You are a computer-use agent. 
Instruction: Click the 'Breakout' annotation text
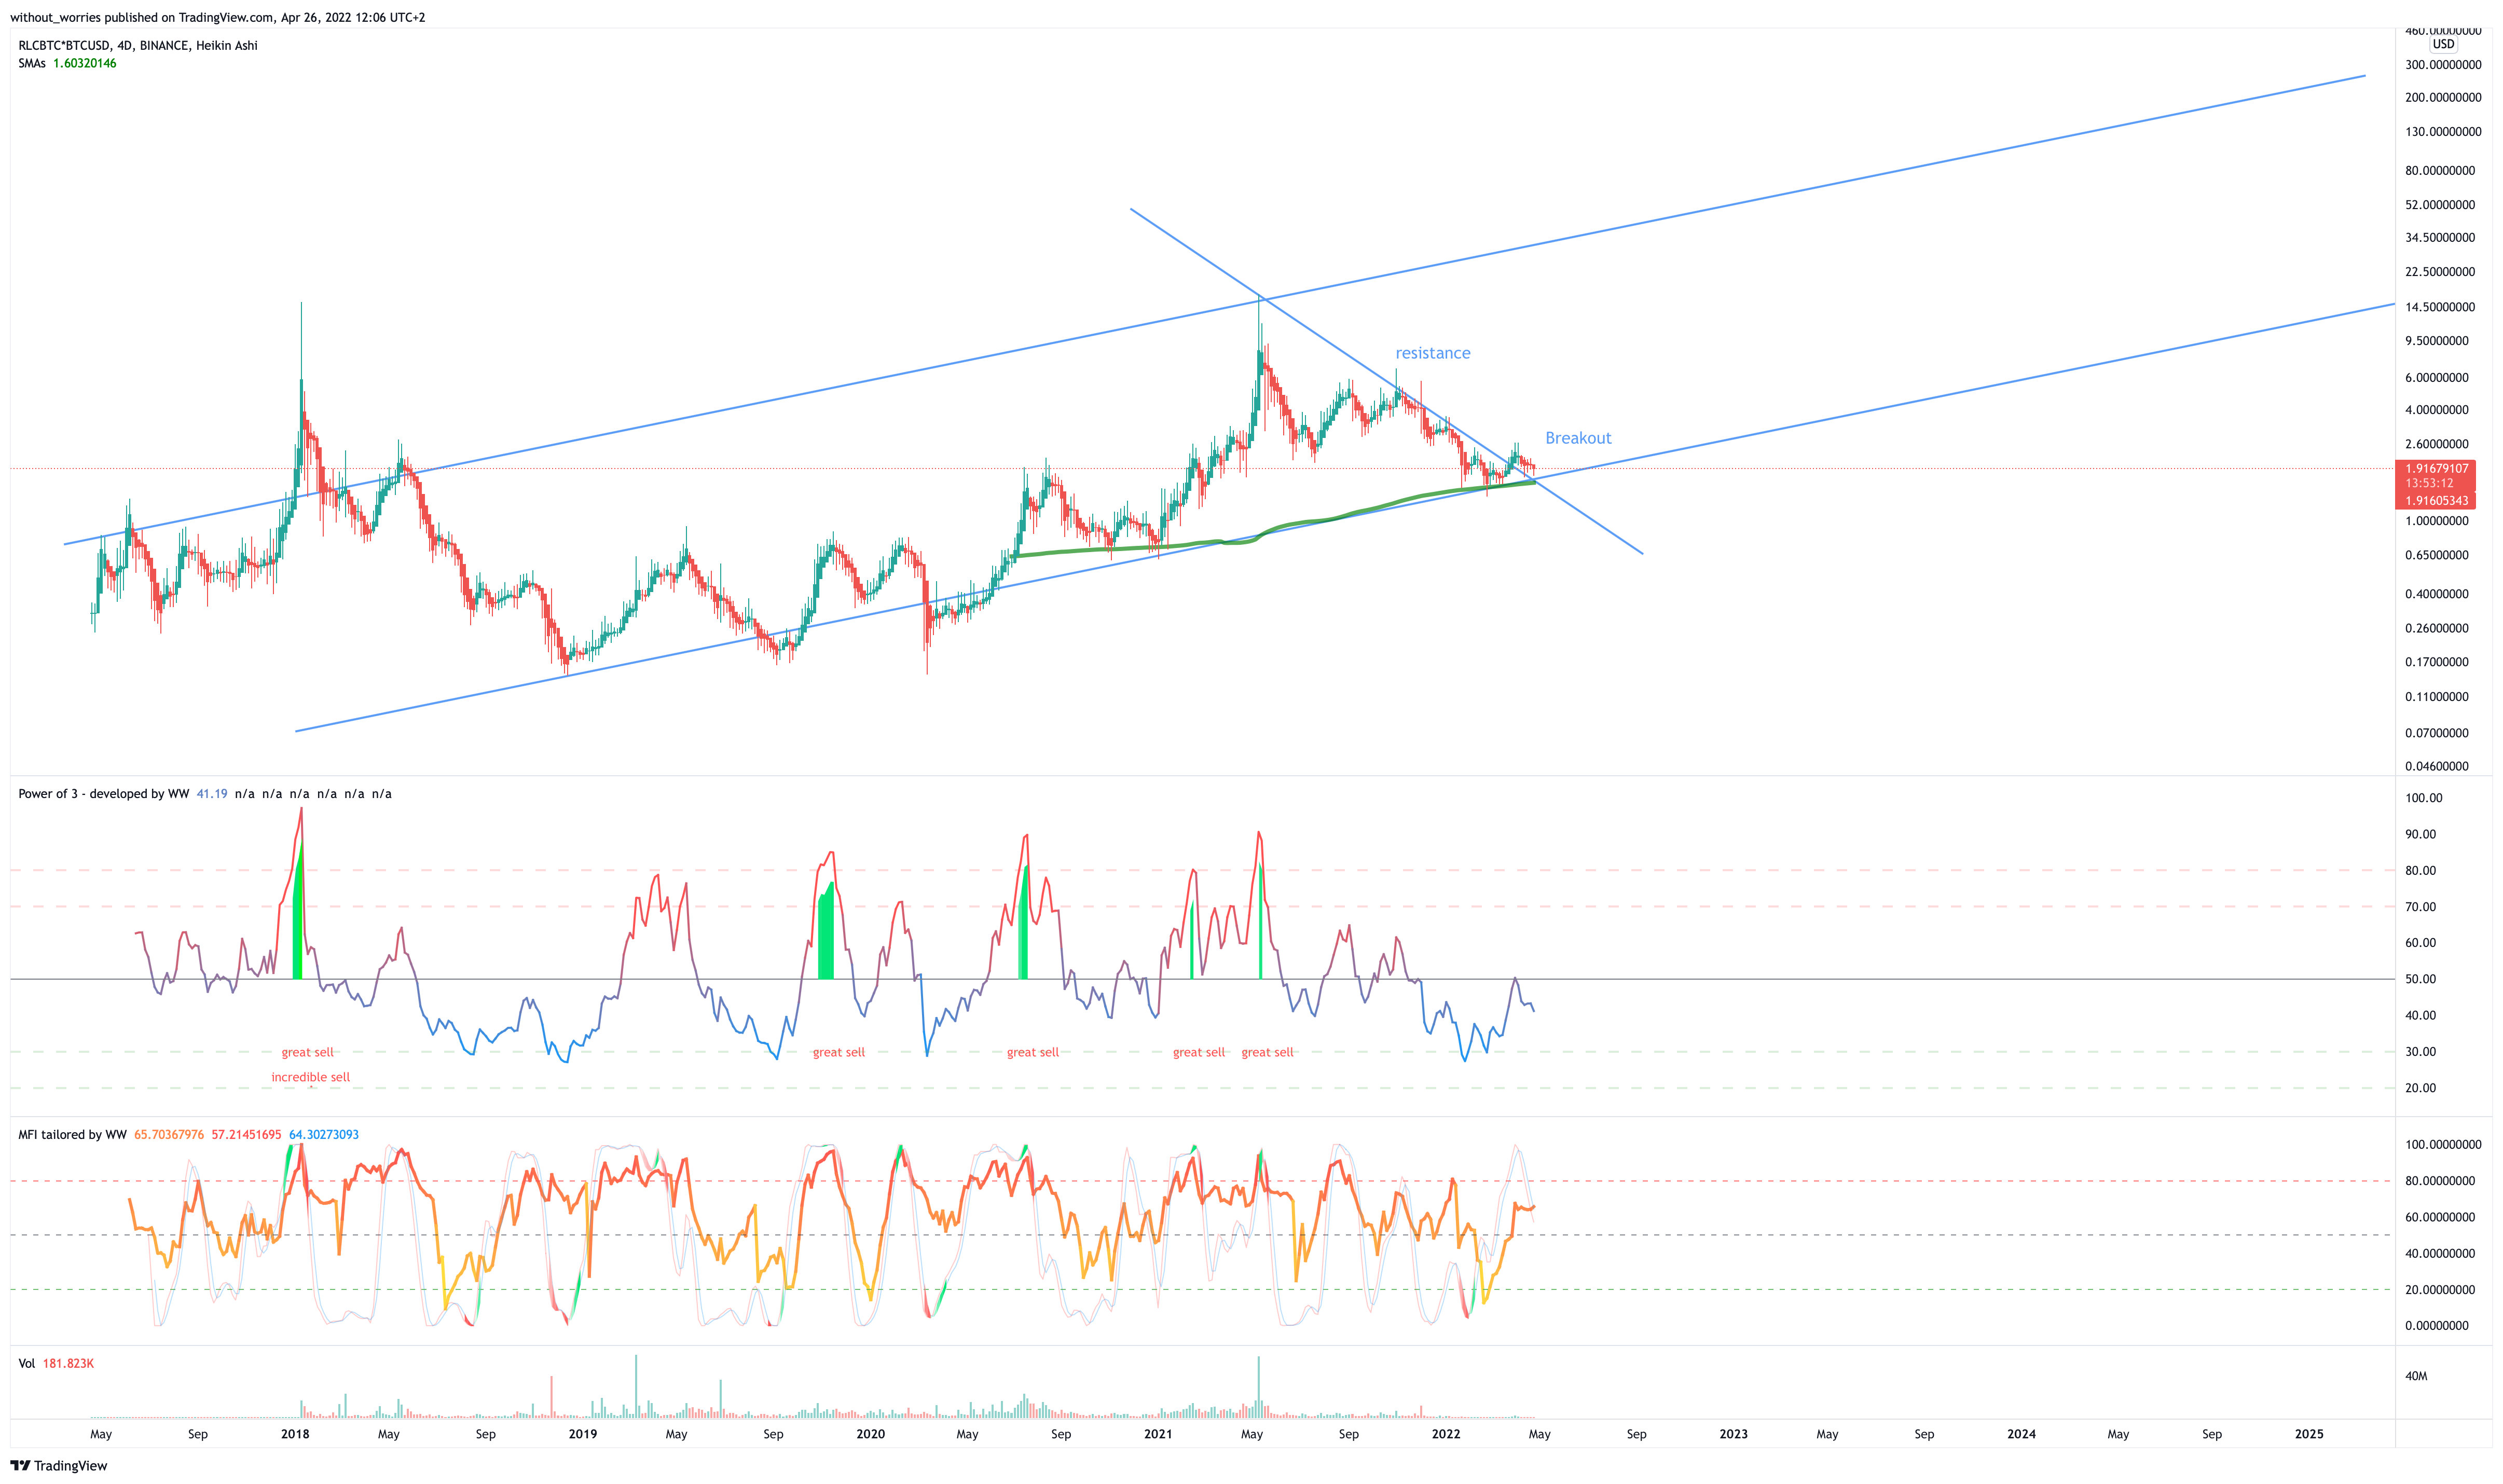[1578, 438]
